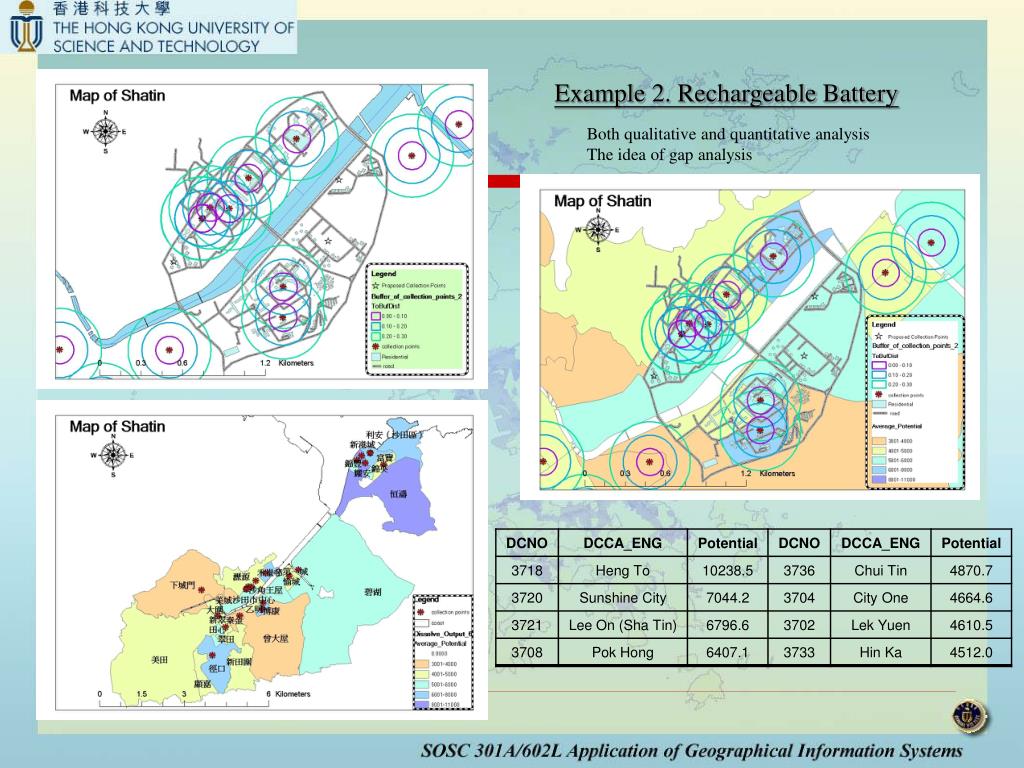Click table cell '7044.2'
The height and width of the screenshot is (768, 1024).
[x=727, y=598]
